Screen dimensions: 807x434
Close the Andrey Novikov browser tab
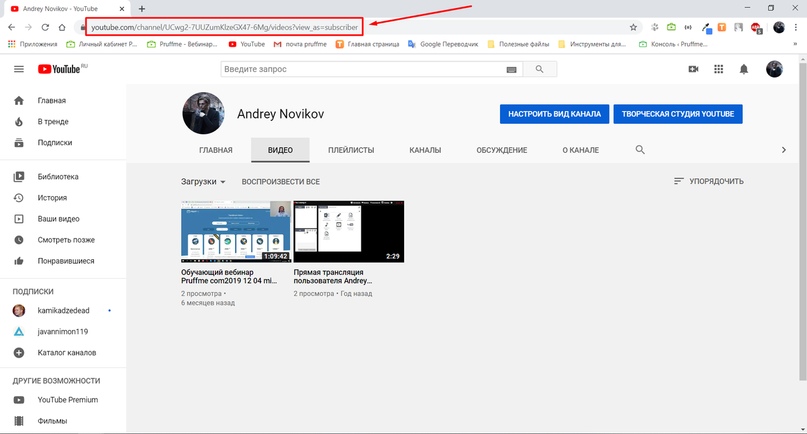122,9
